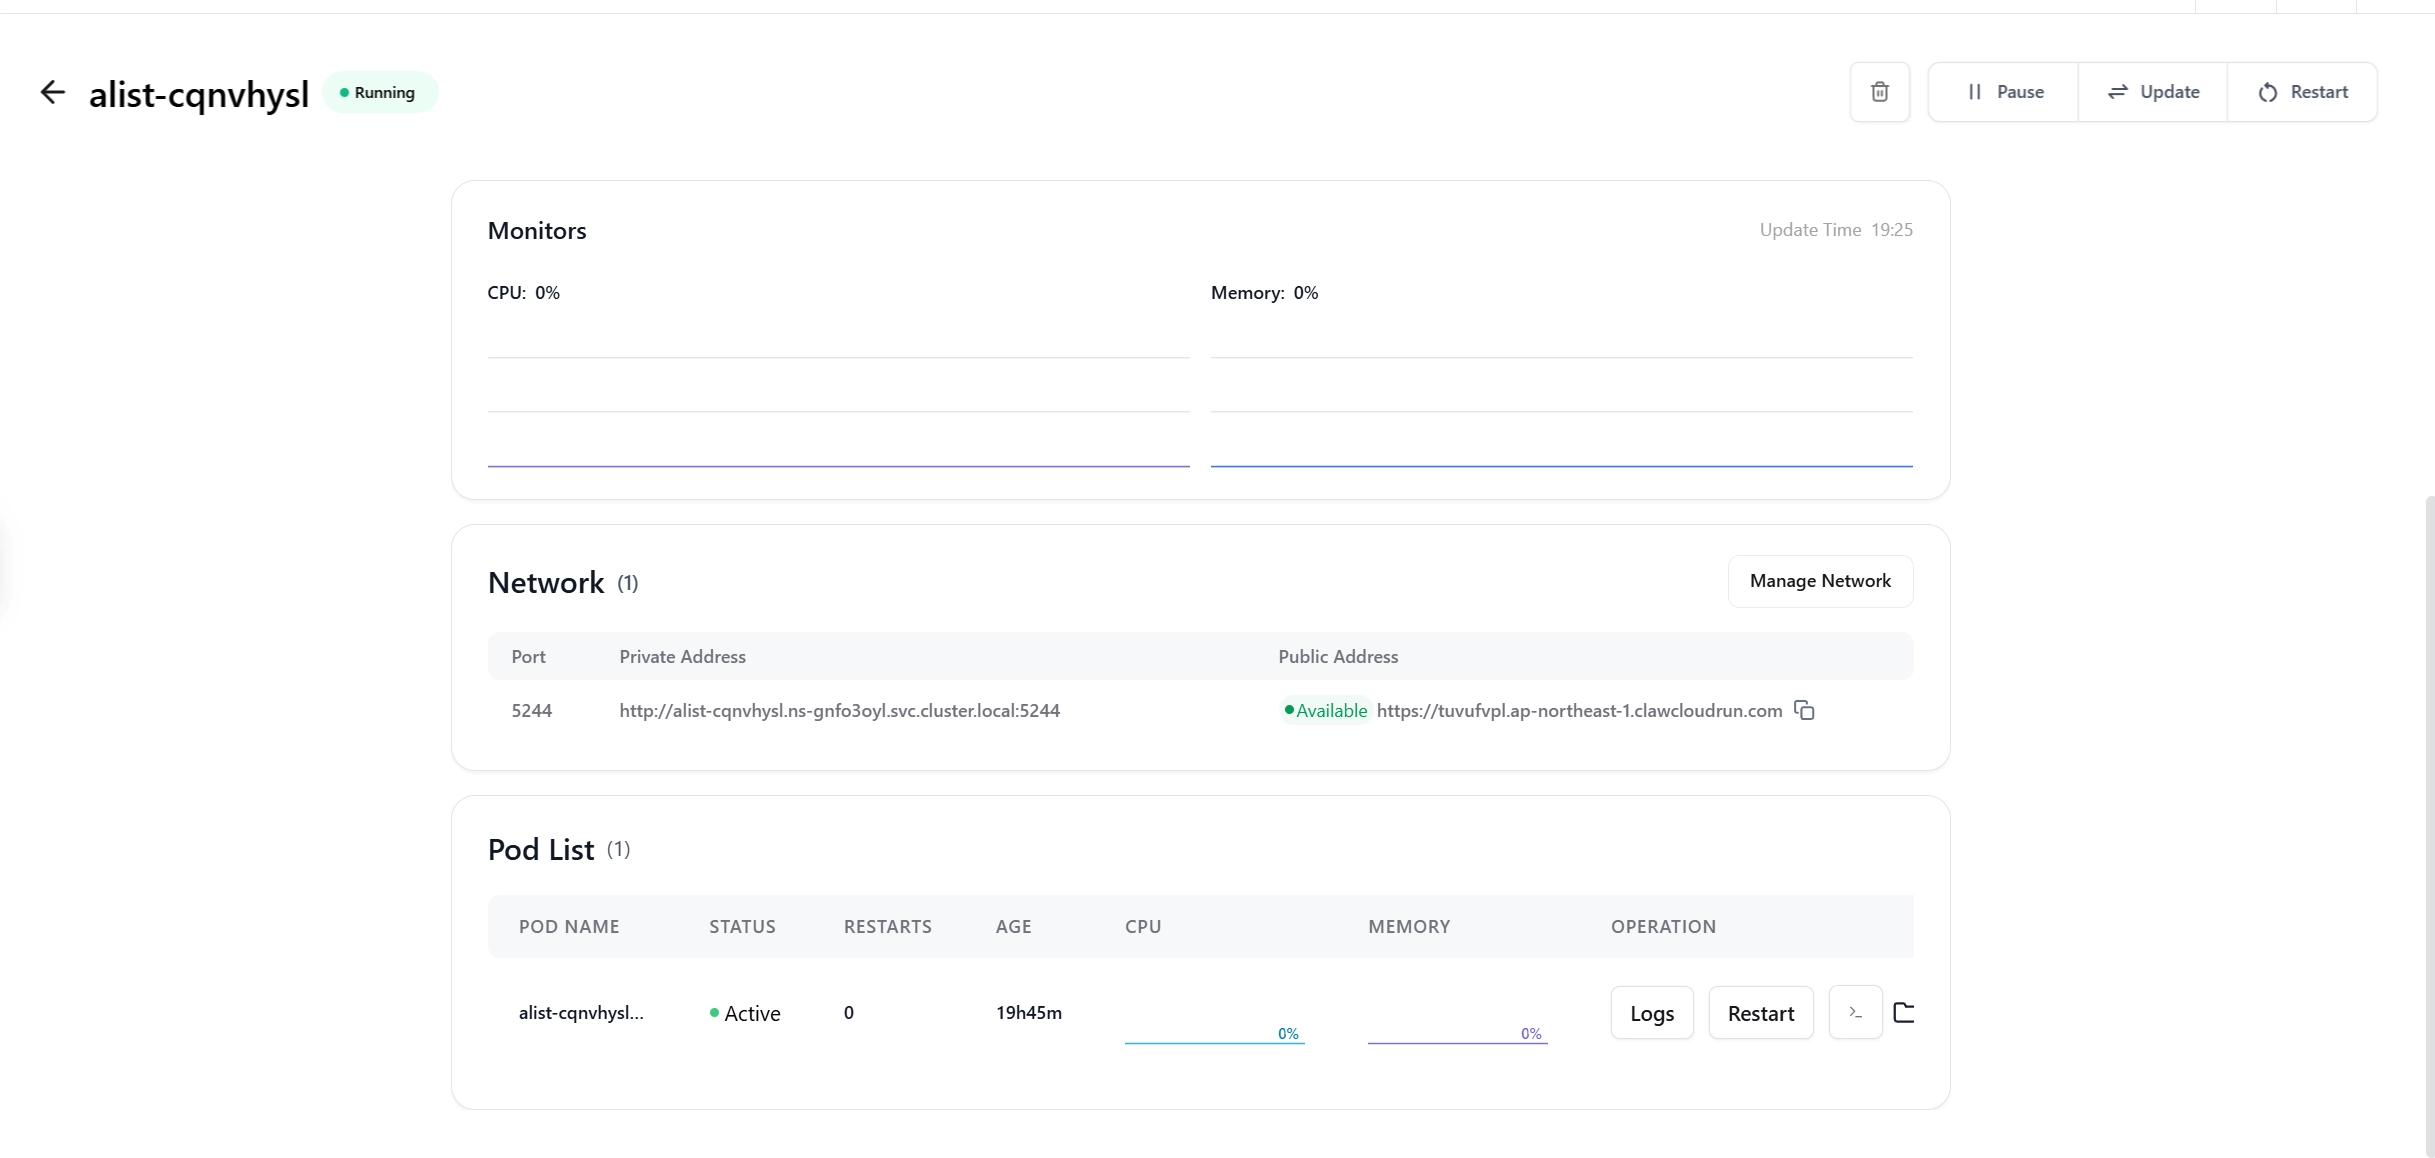Open the pod terminal icon

pos(1855,1013)
